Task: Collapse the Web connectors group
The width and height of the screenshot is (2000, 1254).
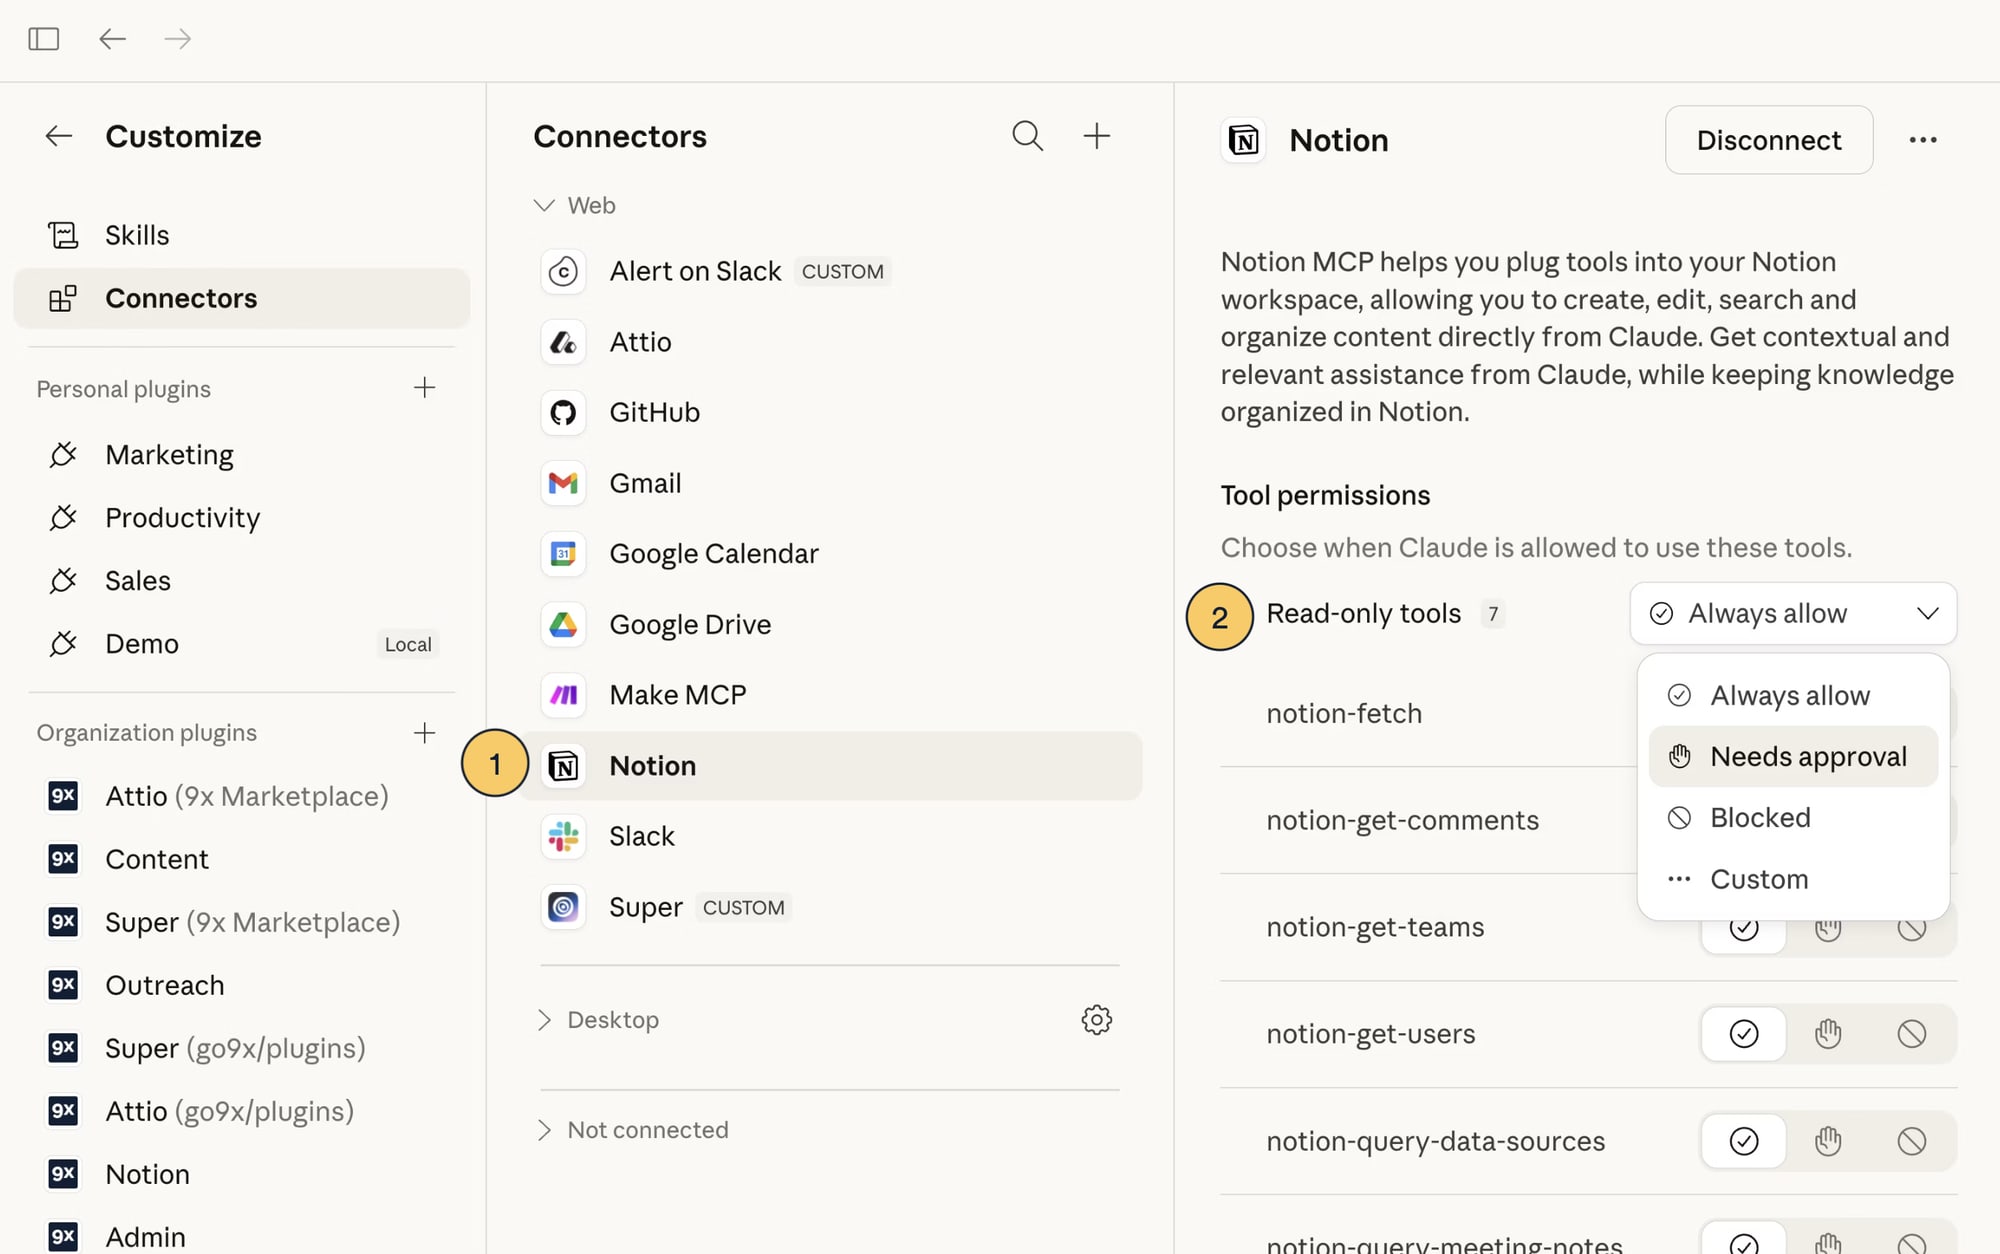Action: point(575,205)
